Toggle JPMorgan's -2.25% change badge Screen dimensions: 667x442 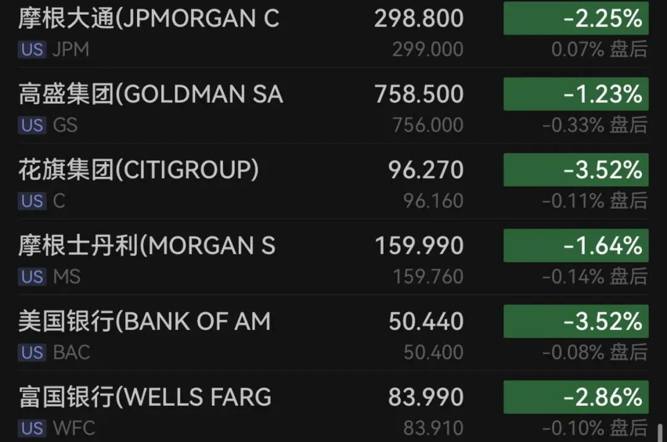[575, 19]
